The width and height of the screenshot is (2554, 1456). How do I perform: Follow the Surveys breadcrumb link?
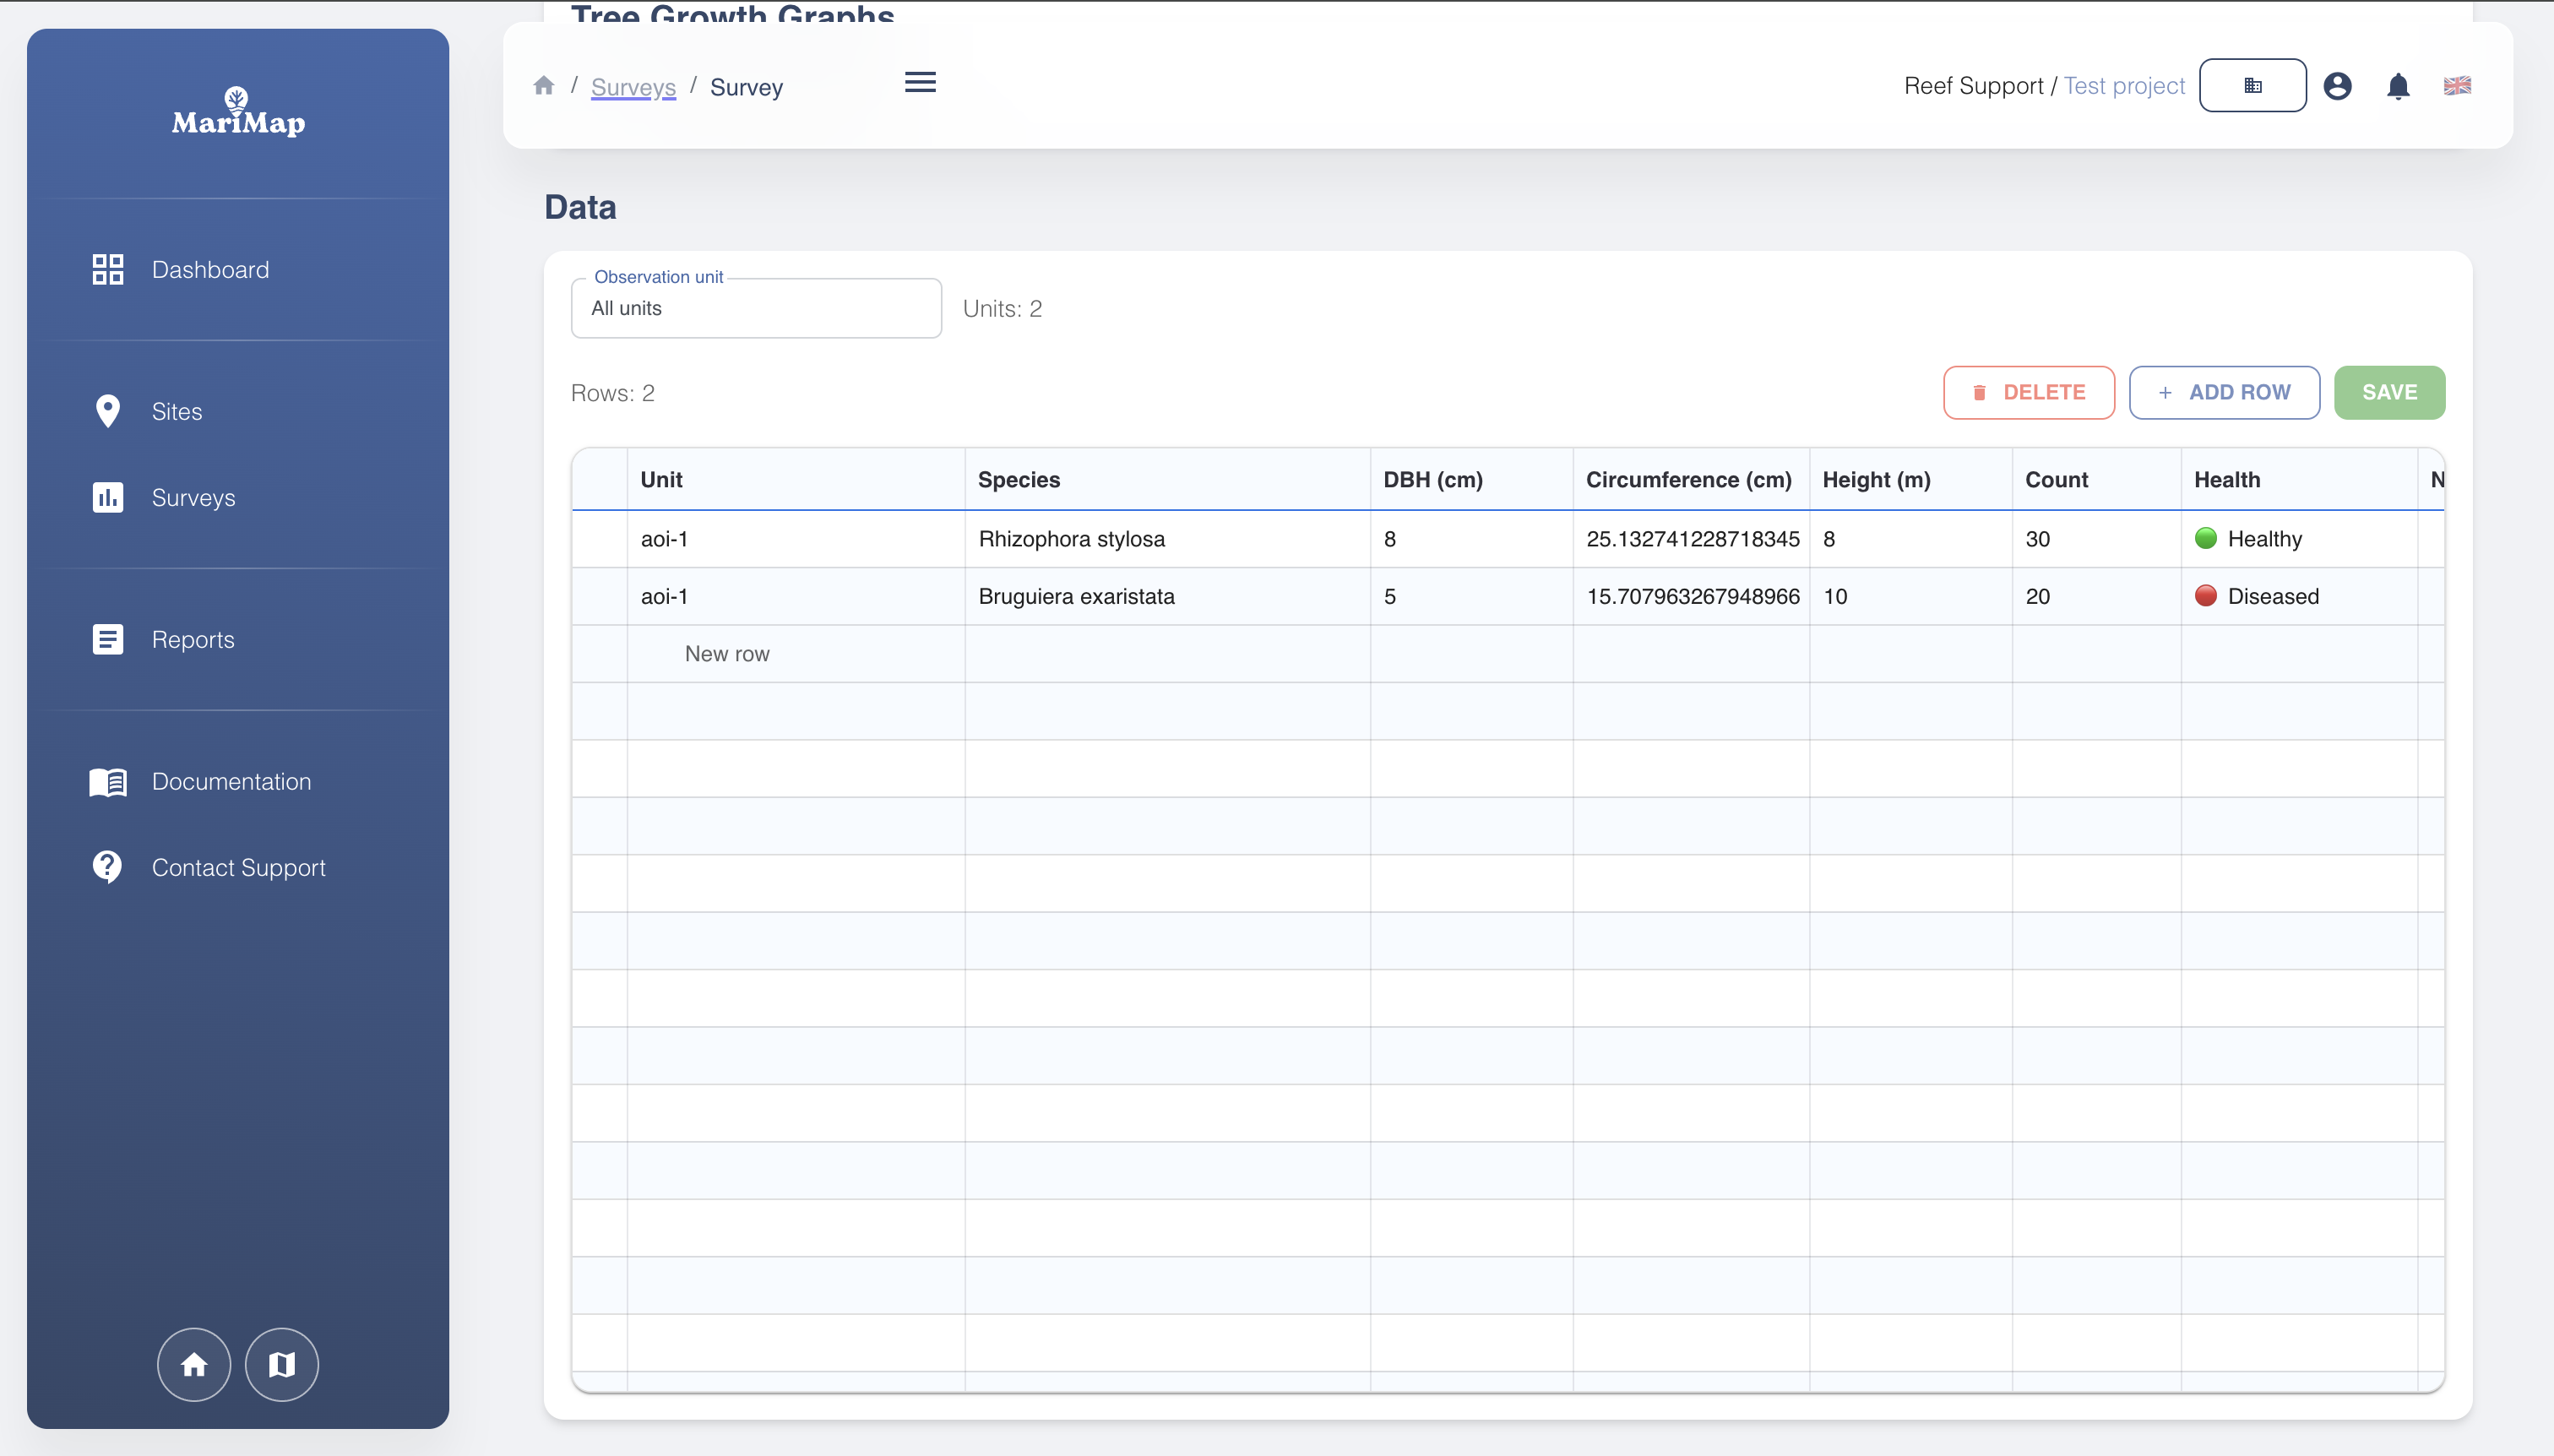click(x=633, y=87)
